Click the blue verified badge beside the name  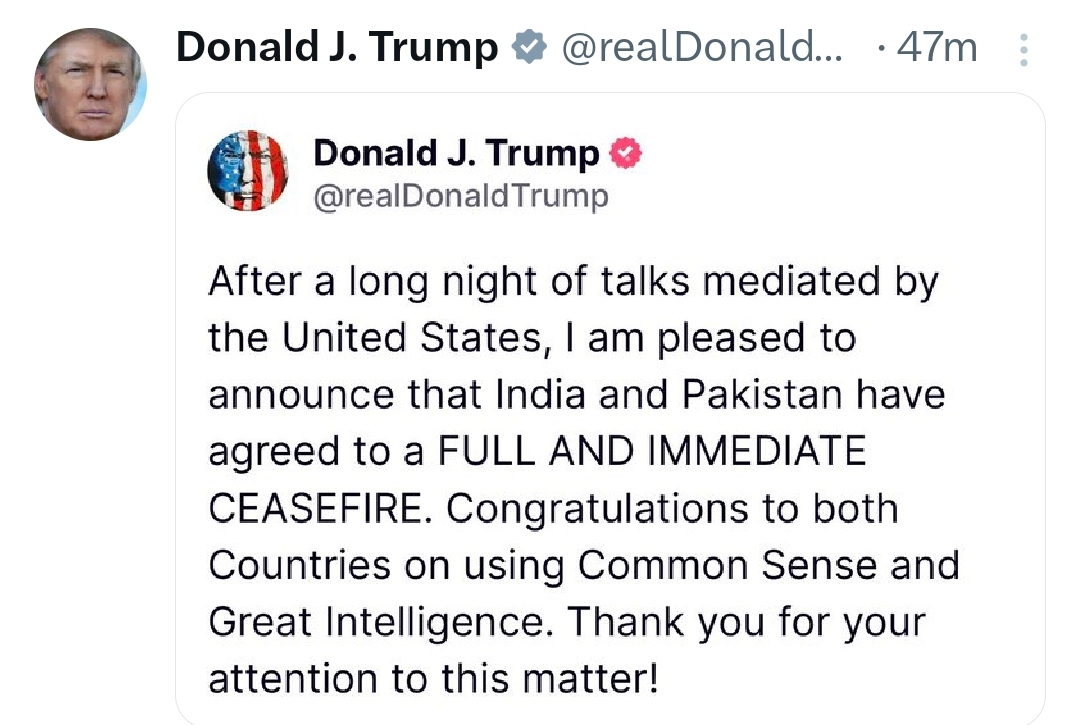[x=529, y=47]
